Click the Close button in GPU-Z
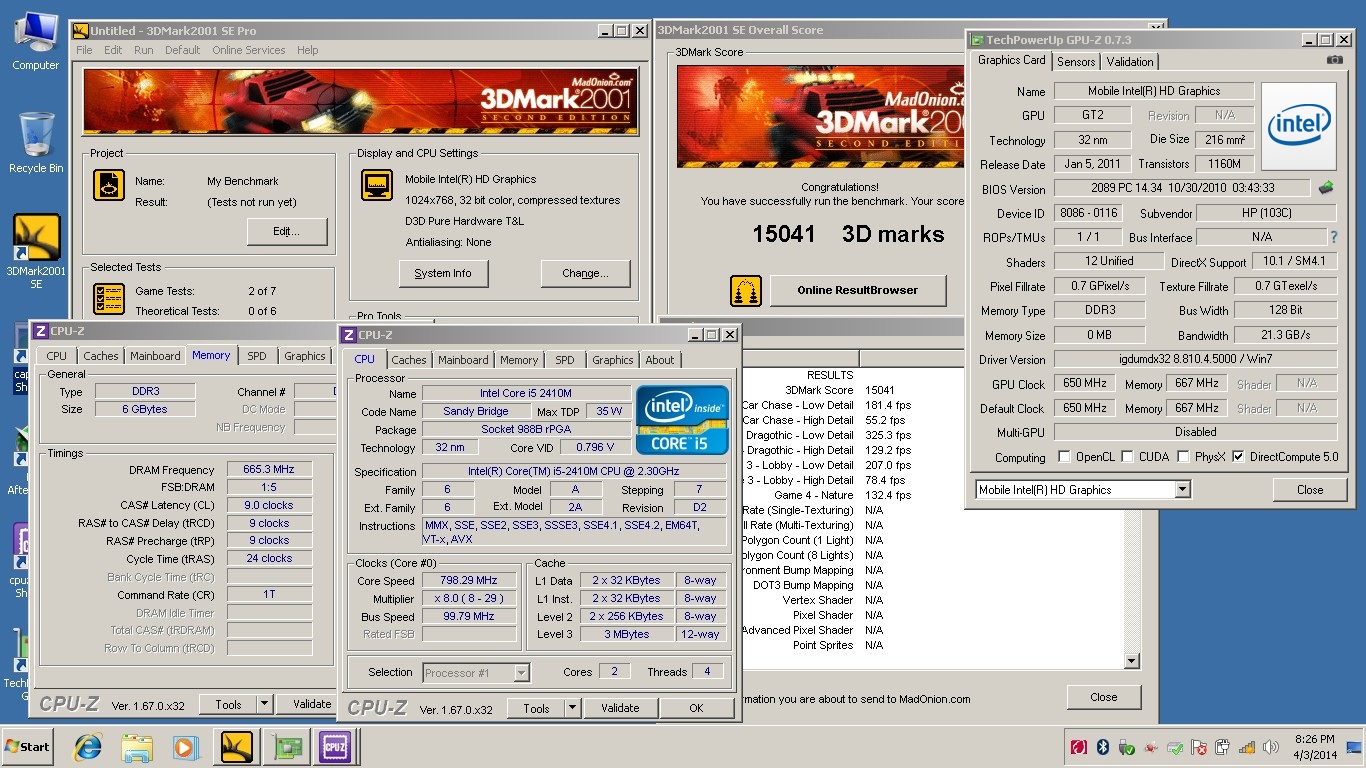The height and width of the screenshot is (768, 1366). [x=1310, y=490]
